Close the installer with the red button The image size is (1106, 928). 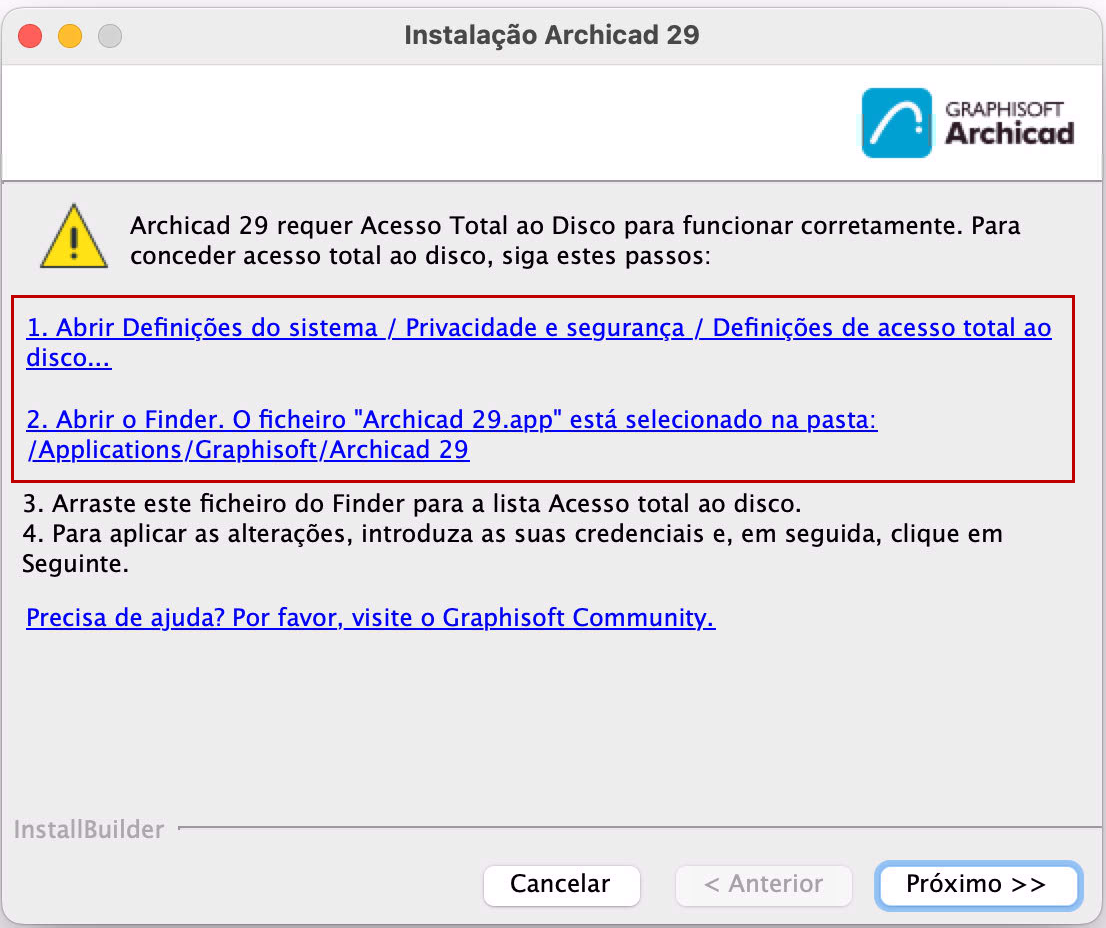tap(30, 35)
